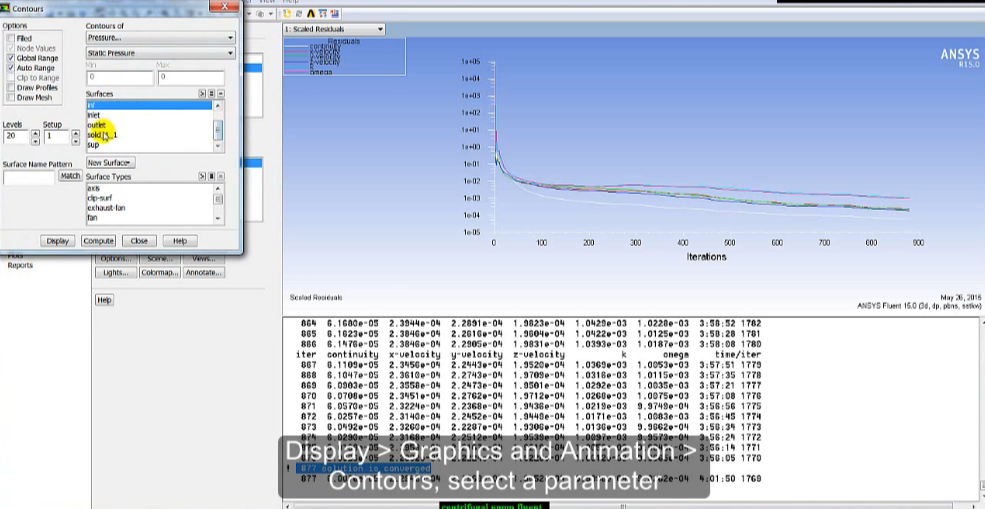This screenshot has height=509, width=985.
Task: Select the outlet surface in Surfaces list
Action: 150,125
